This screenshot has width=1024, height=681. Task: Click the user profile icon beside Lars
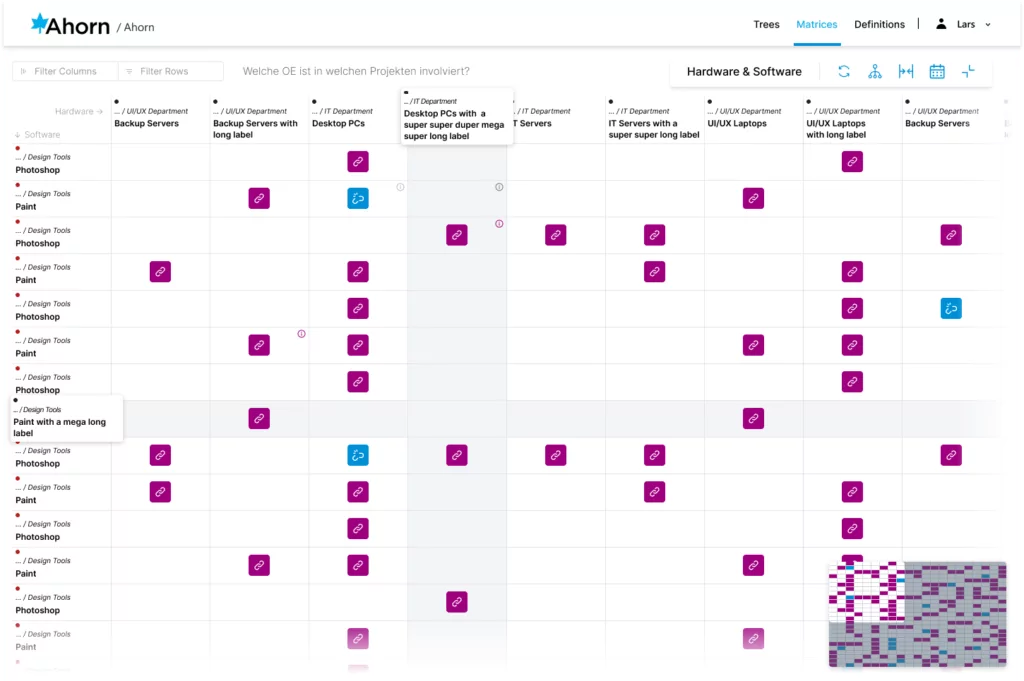tap(941, 24)
